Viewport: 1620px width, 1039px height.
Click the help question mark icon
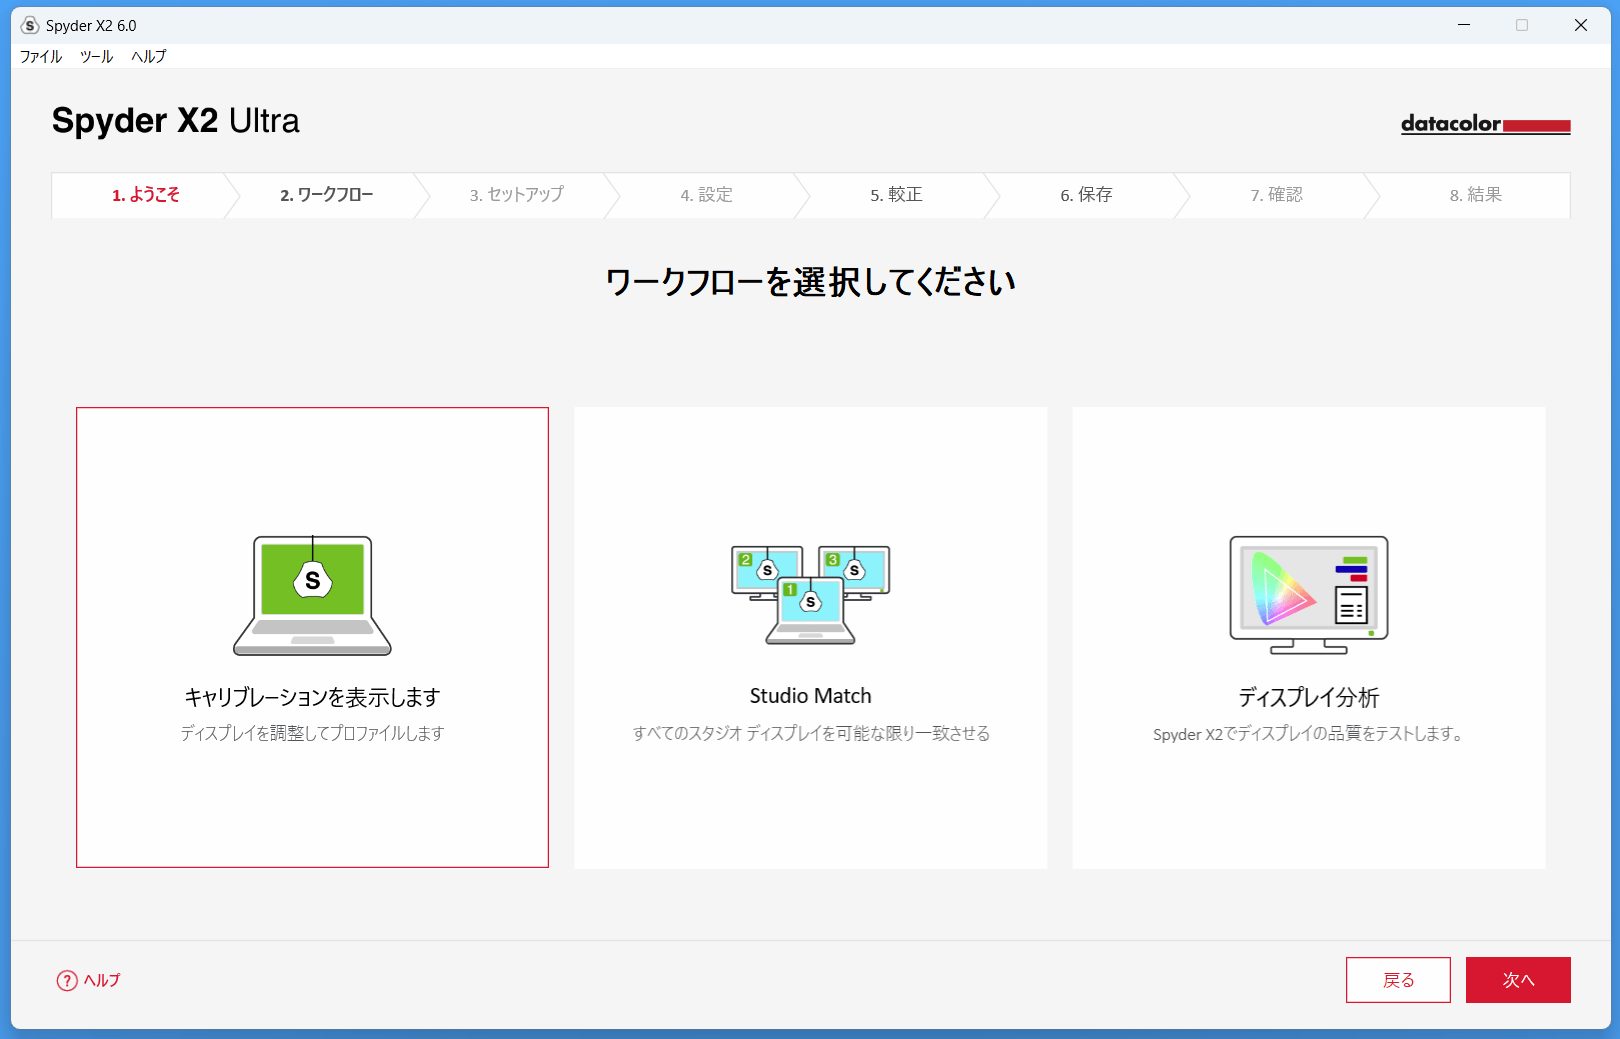pyautogui.click(x=67, y=981)
